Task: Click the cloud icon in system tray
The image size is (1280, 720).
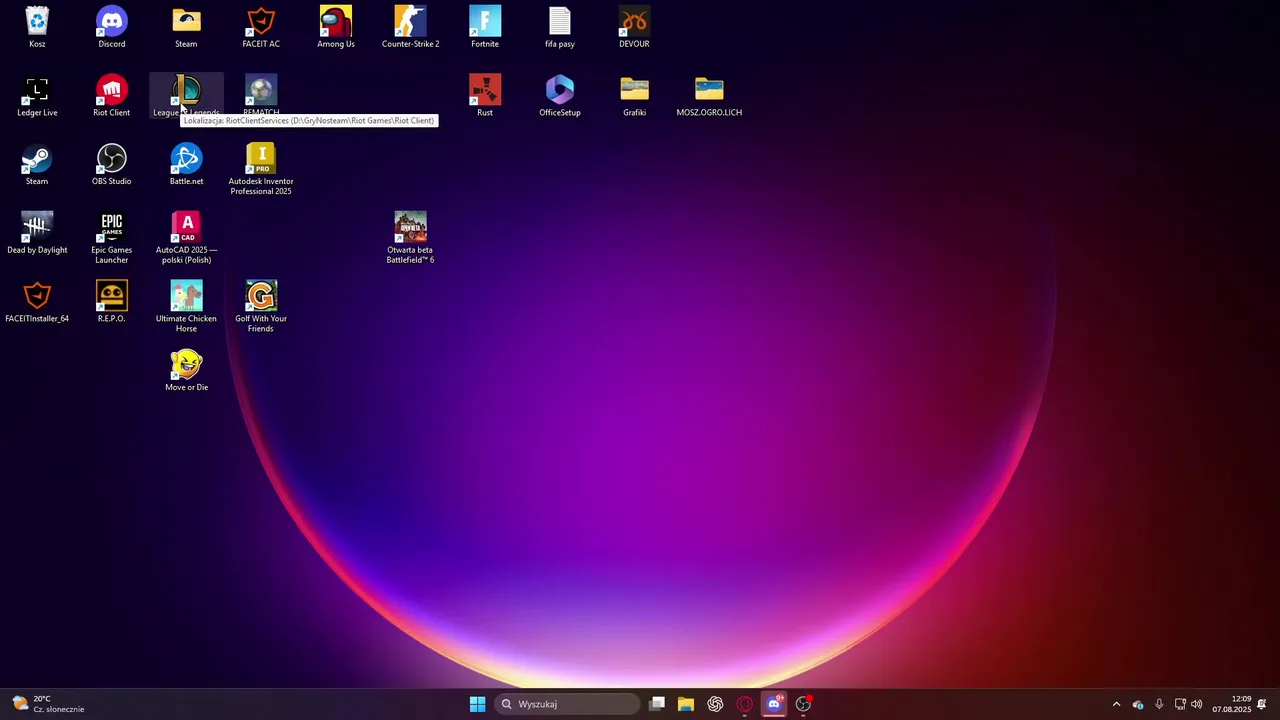Action: pyautogui.click(x=1138, y=704)
